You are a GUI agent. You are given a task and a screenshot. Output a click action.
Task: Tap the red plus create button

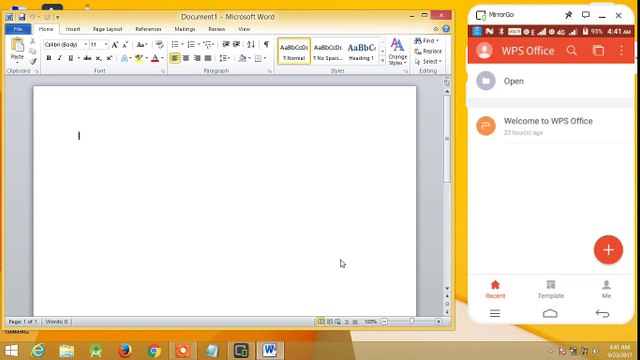608,250
